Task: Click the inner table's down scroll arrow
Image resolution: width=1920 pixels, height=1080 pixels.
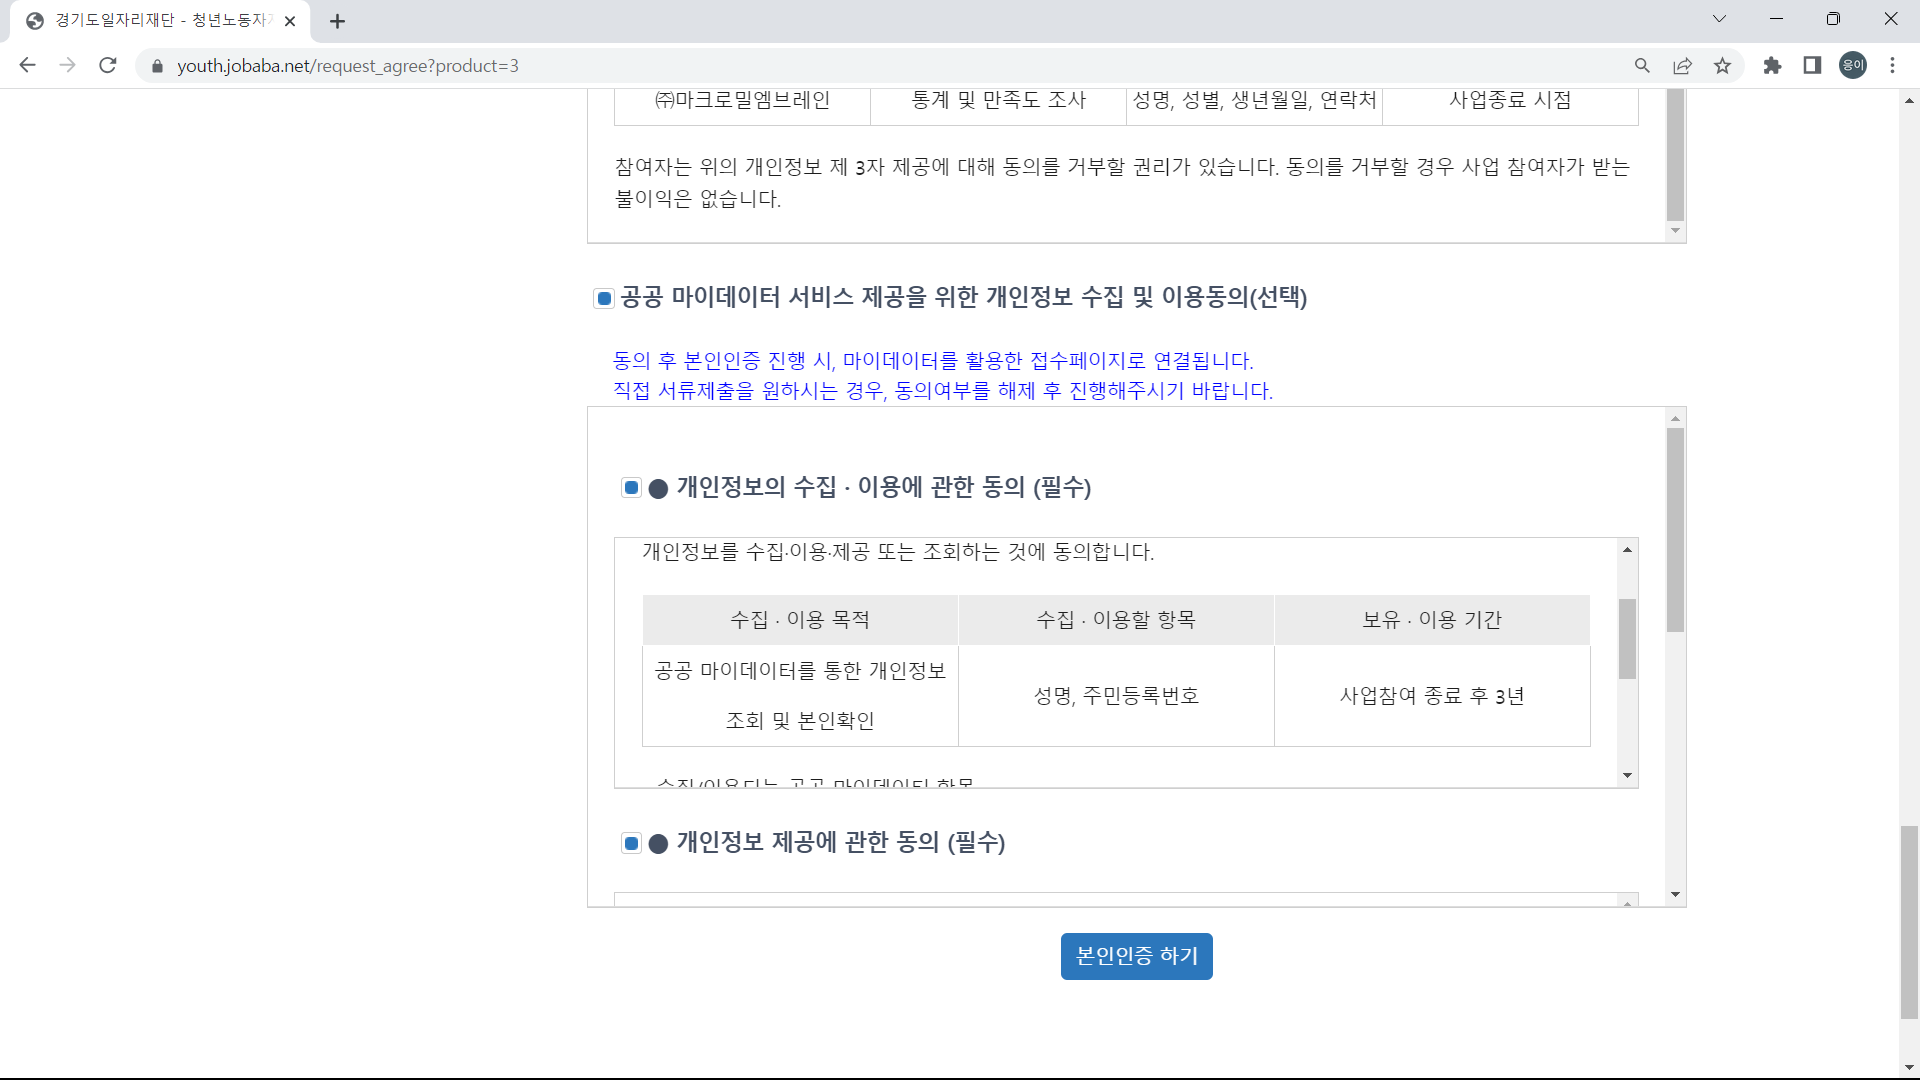Action: coord(1627,775)
